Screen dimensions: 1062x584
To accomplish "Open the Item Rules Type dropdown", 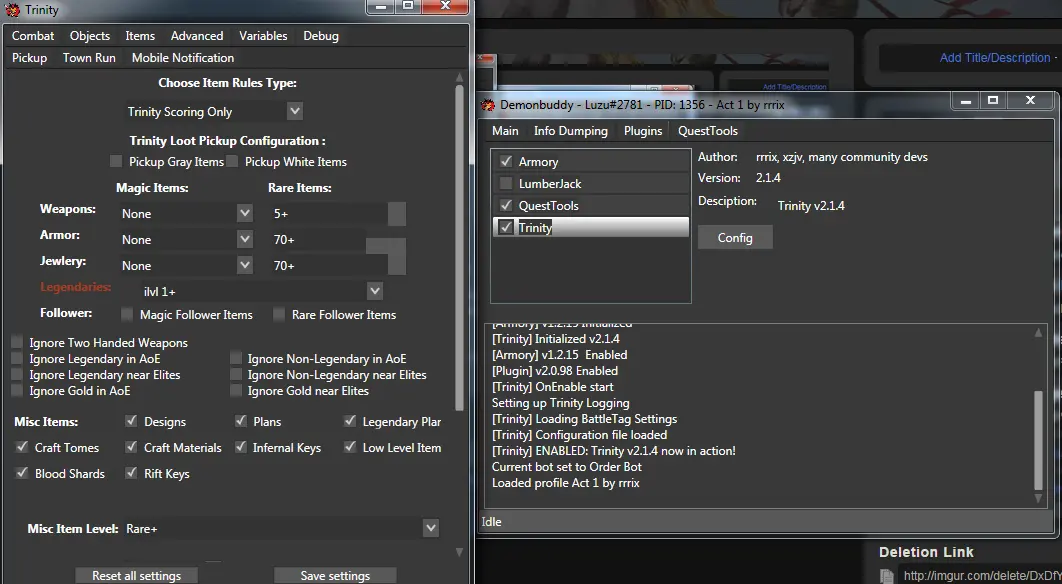I will [294, 111].
